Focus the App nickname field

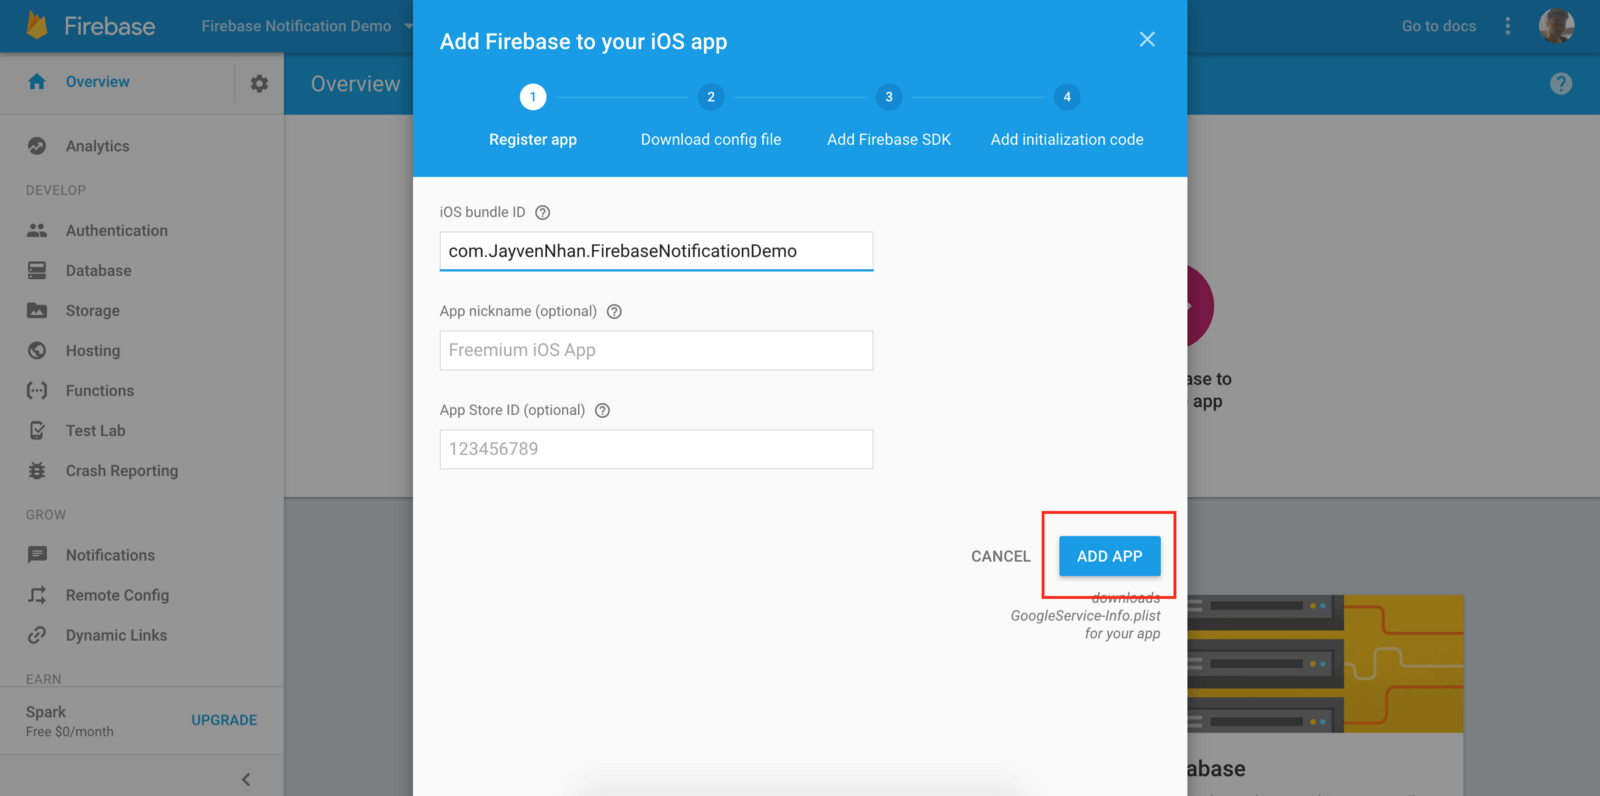tap(656, 350)
